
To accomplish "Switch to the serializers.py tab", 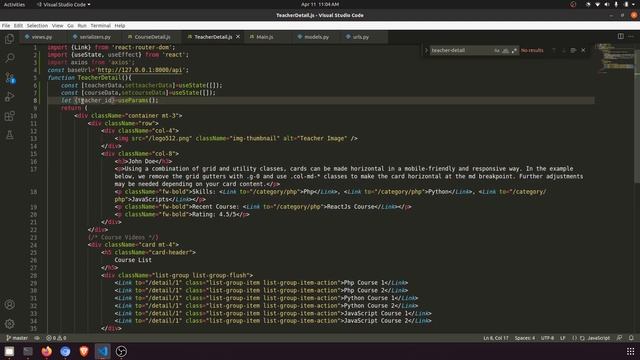I will 95,37.
